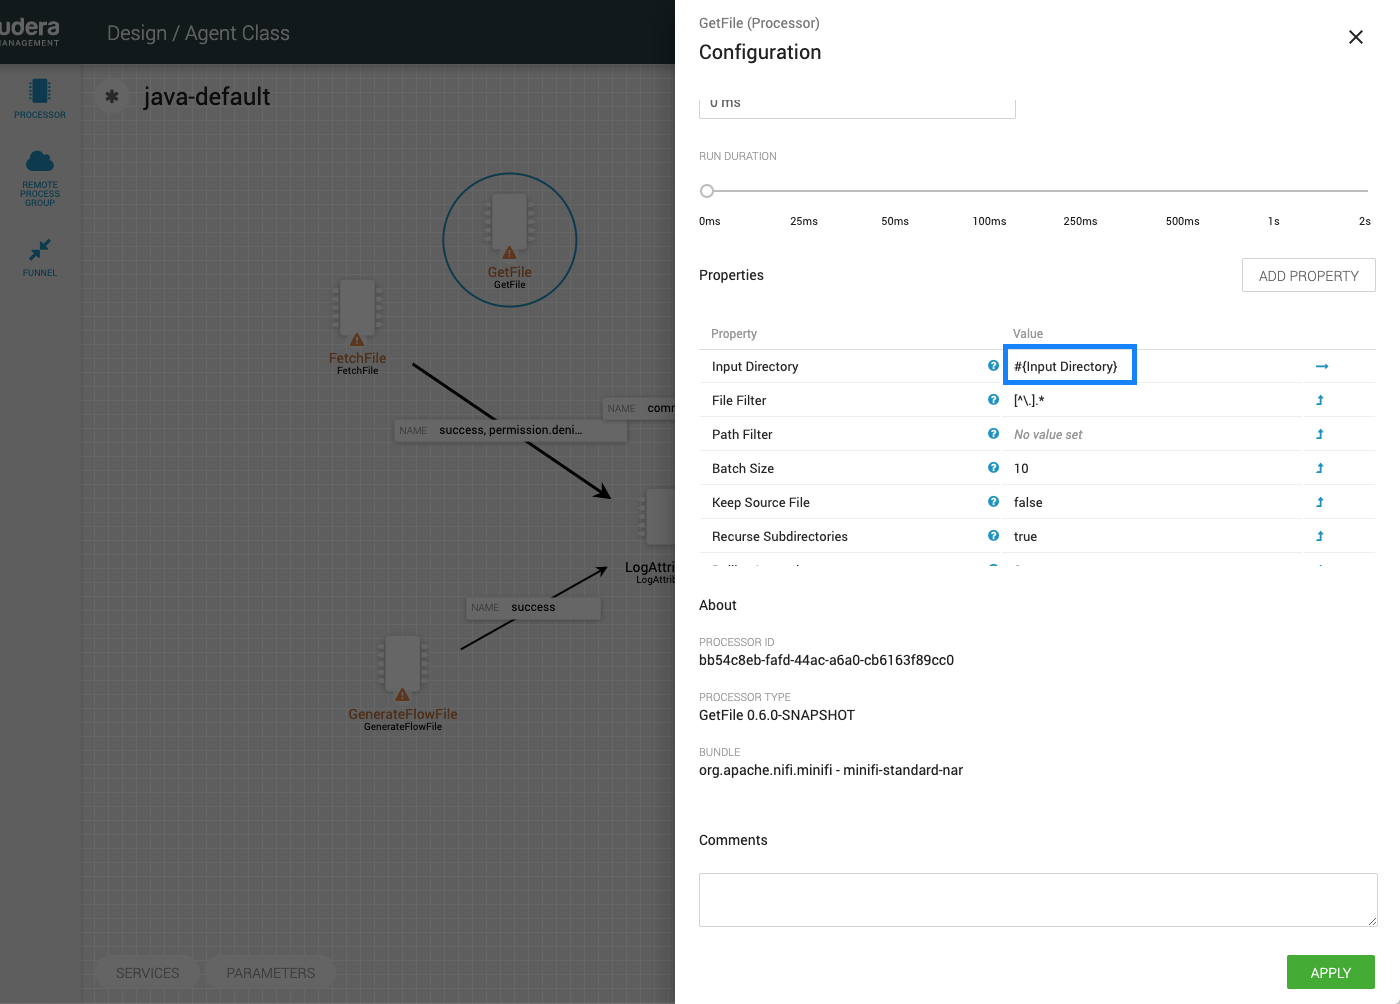Click asterisk icon beside java-default
The height and width of the screenshot is (1004, 1400).
click(112, 97)
